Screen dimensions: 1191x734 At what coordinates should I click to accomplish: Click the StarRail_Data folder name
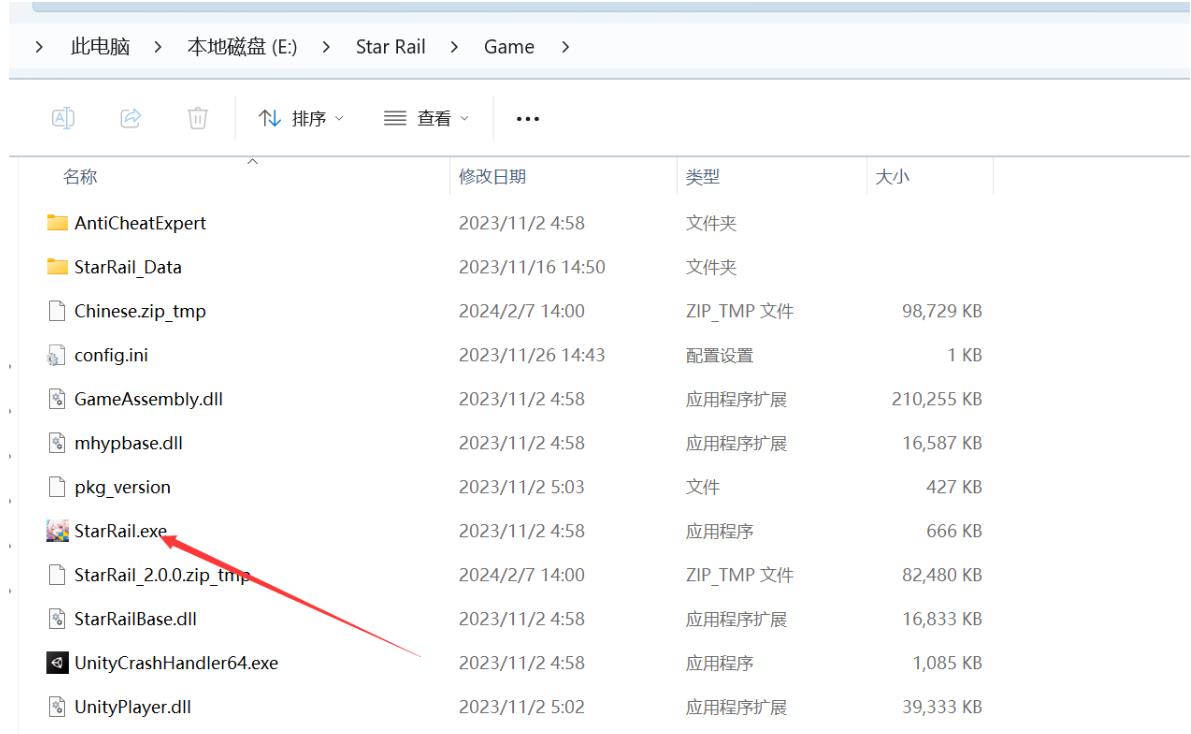pos(128,267)
